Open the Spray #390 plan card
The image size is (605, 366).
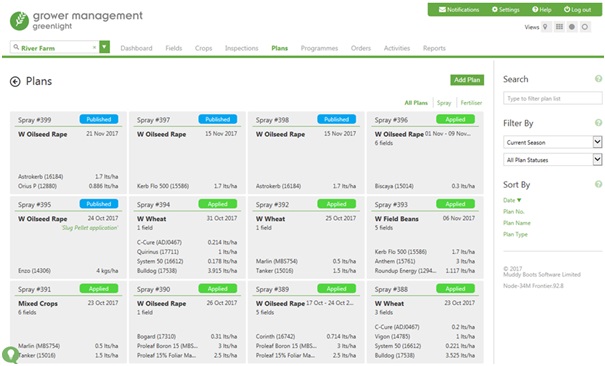(x=187, y=322)
